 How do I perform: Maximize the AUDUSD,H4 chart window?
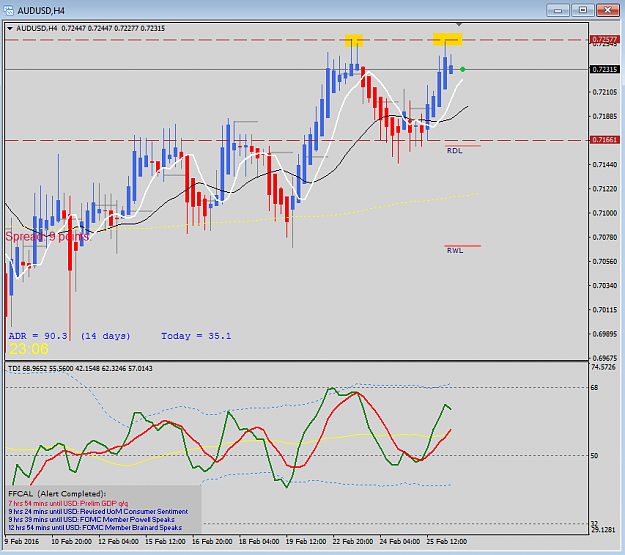583,10
